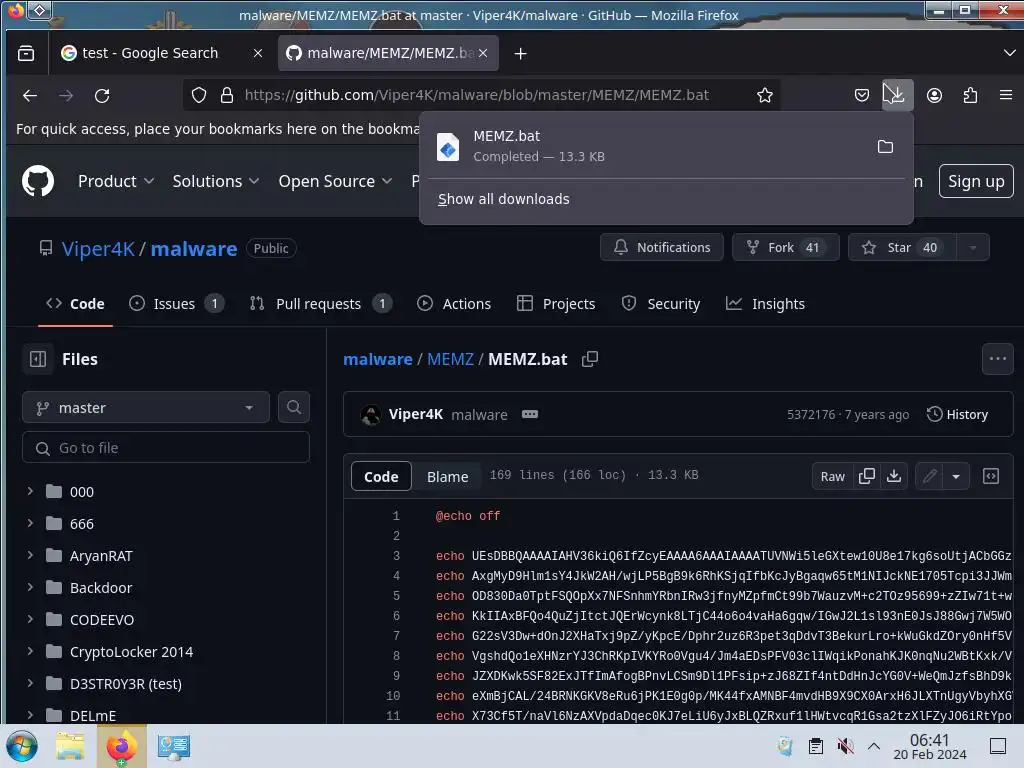Copy the MEMZ.bat file path
The width and height of the screenshot is (1024, 768).
[590, 359]
